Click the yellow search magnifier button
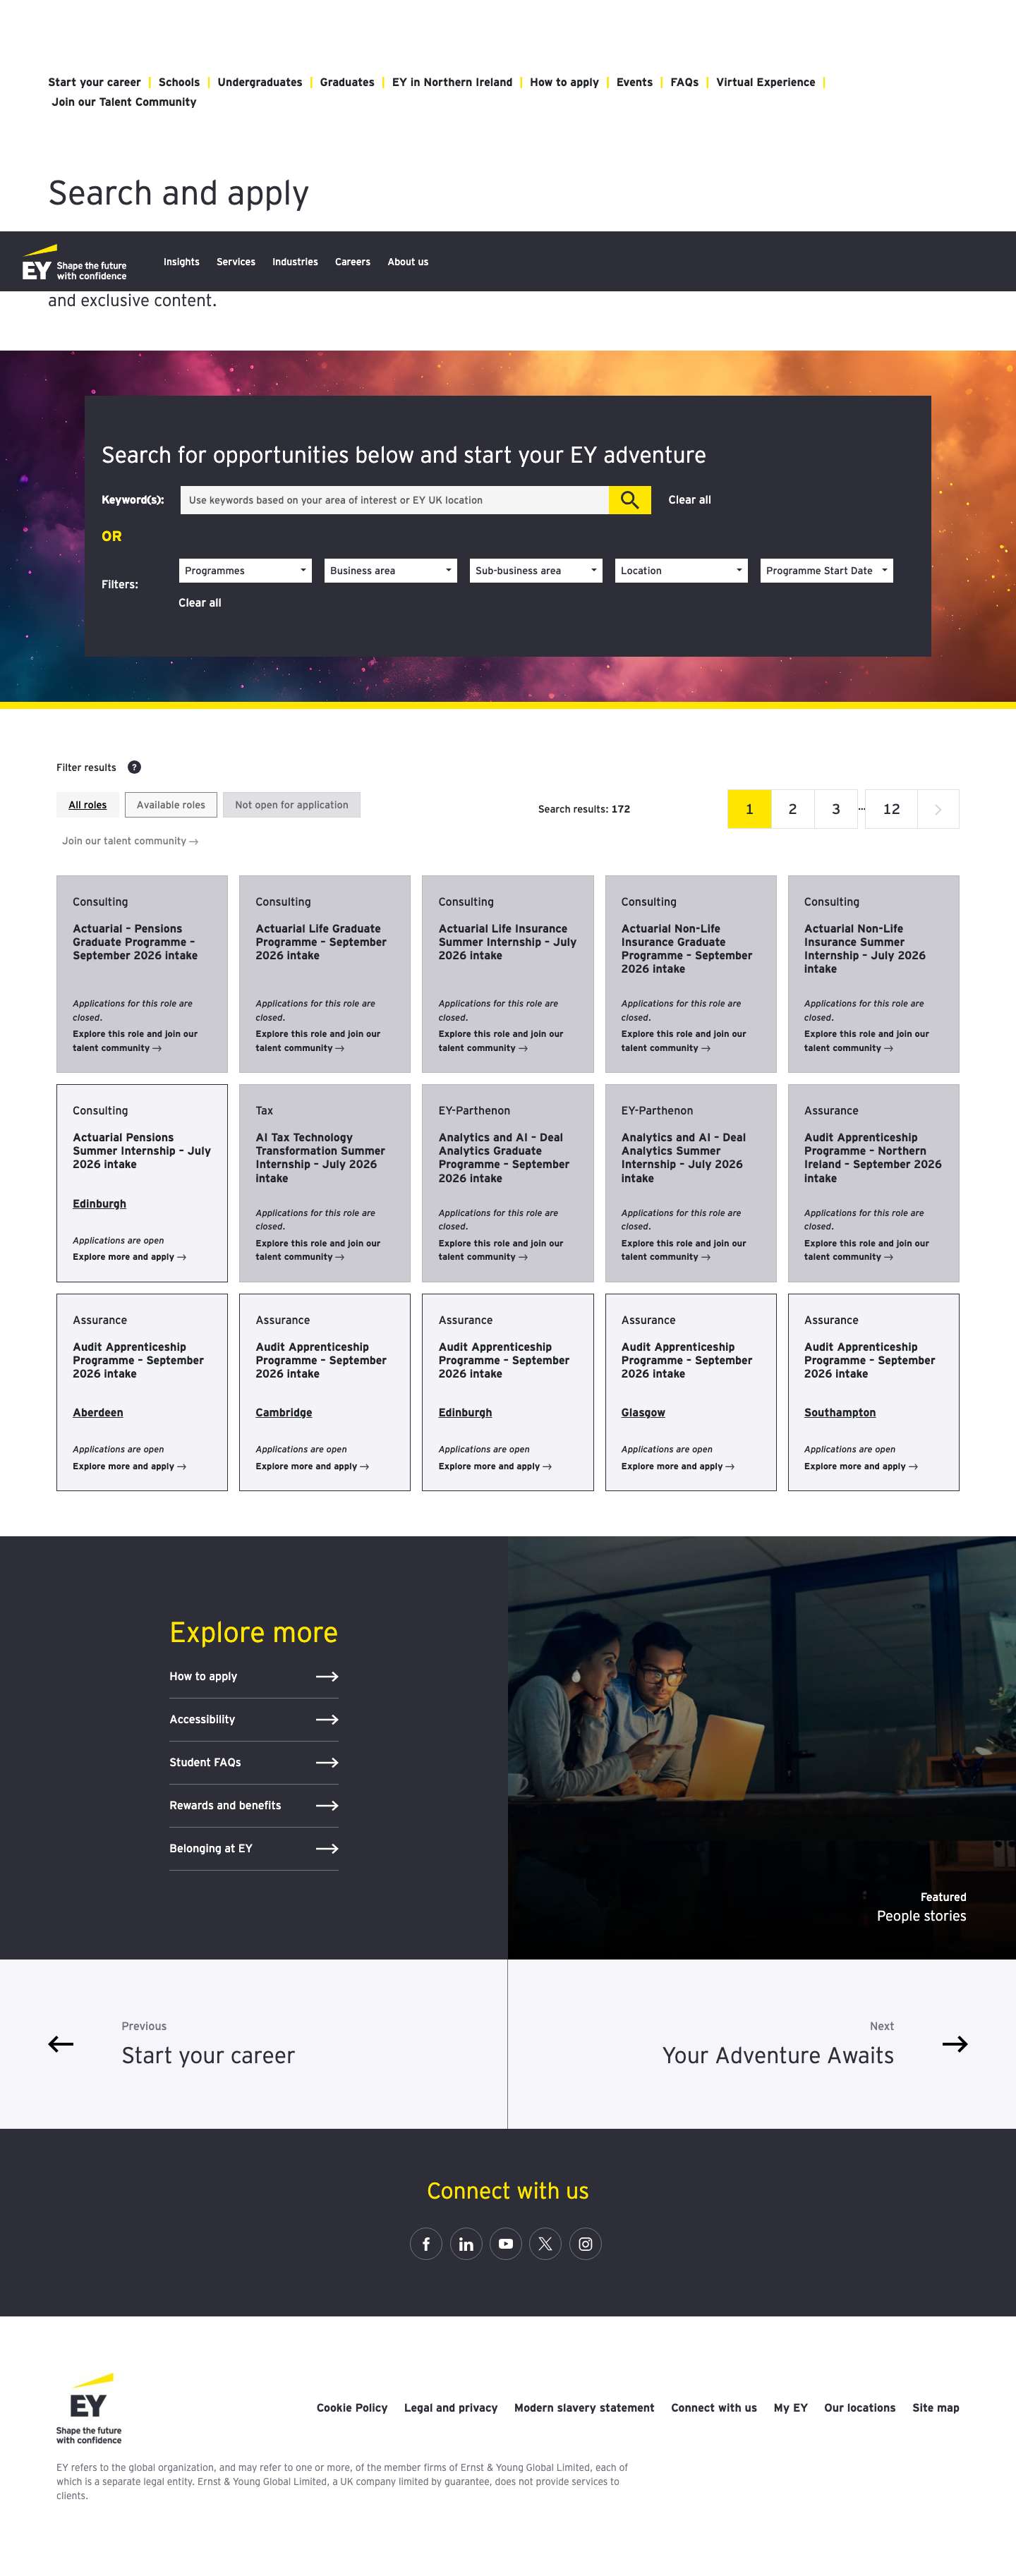The width and height of the screenshot is (1016, 2576). [x=629, y=500]
